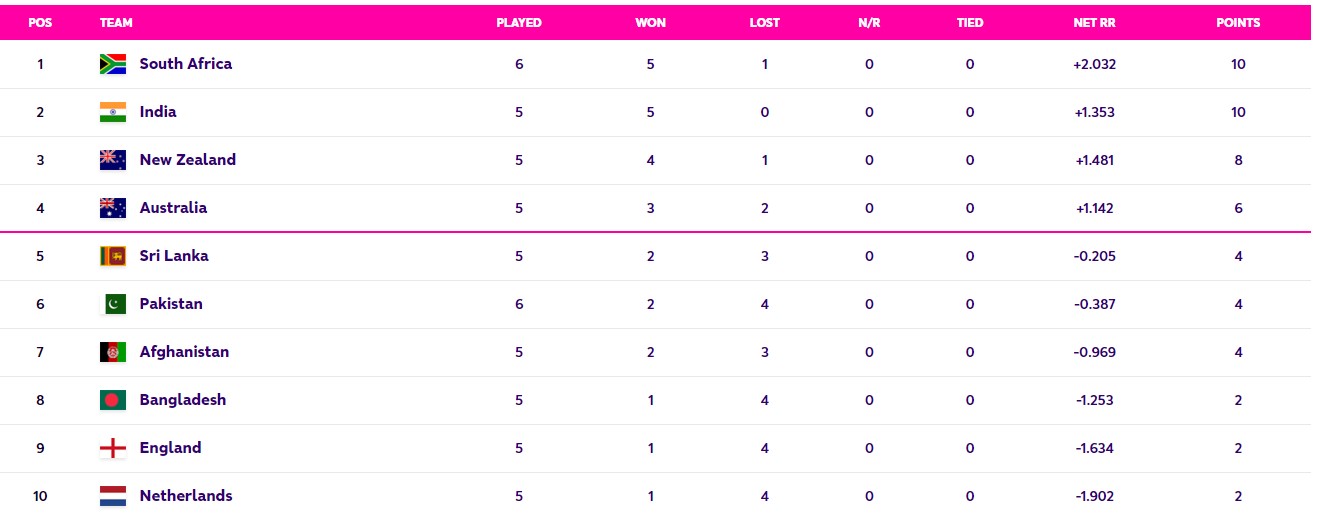Open the South Africa team link
Screen dimensions: 1323x517
point(186,64)
